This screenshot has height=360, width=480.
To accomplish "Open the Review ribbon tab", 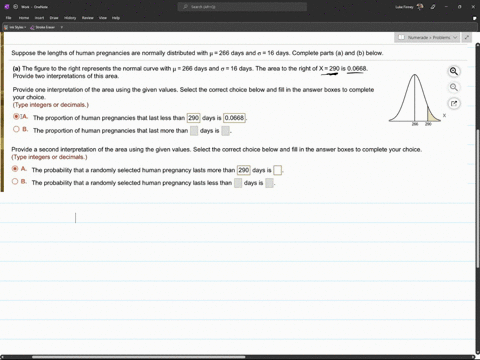I will point(88,18).
